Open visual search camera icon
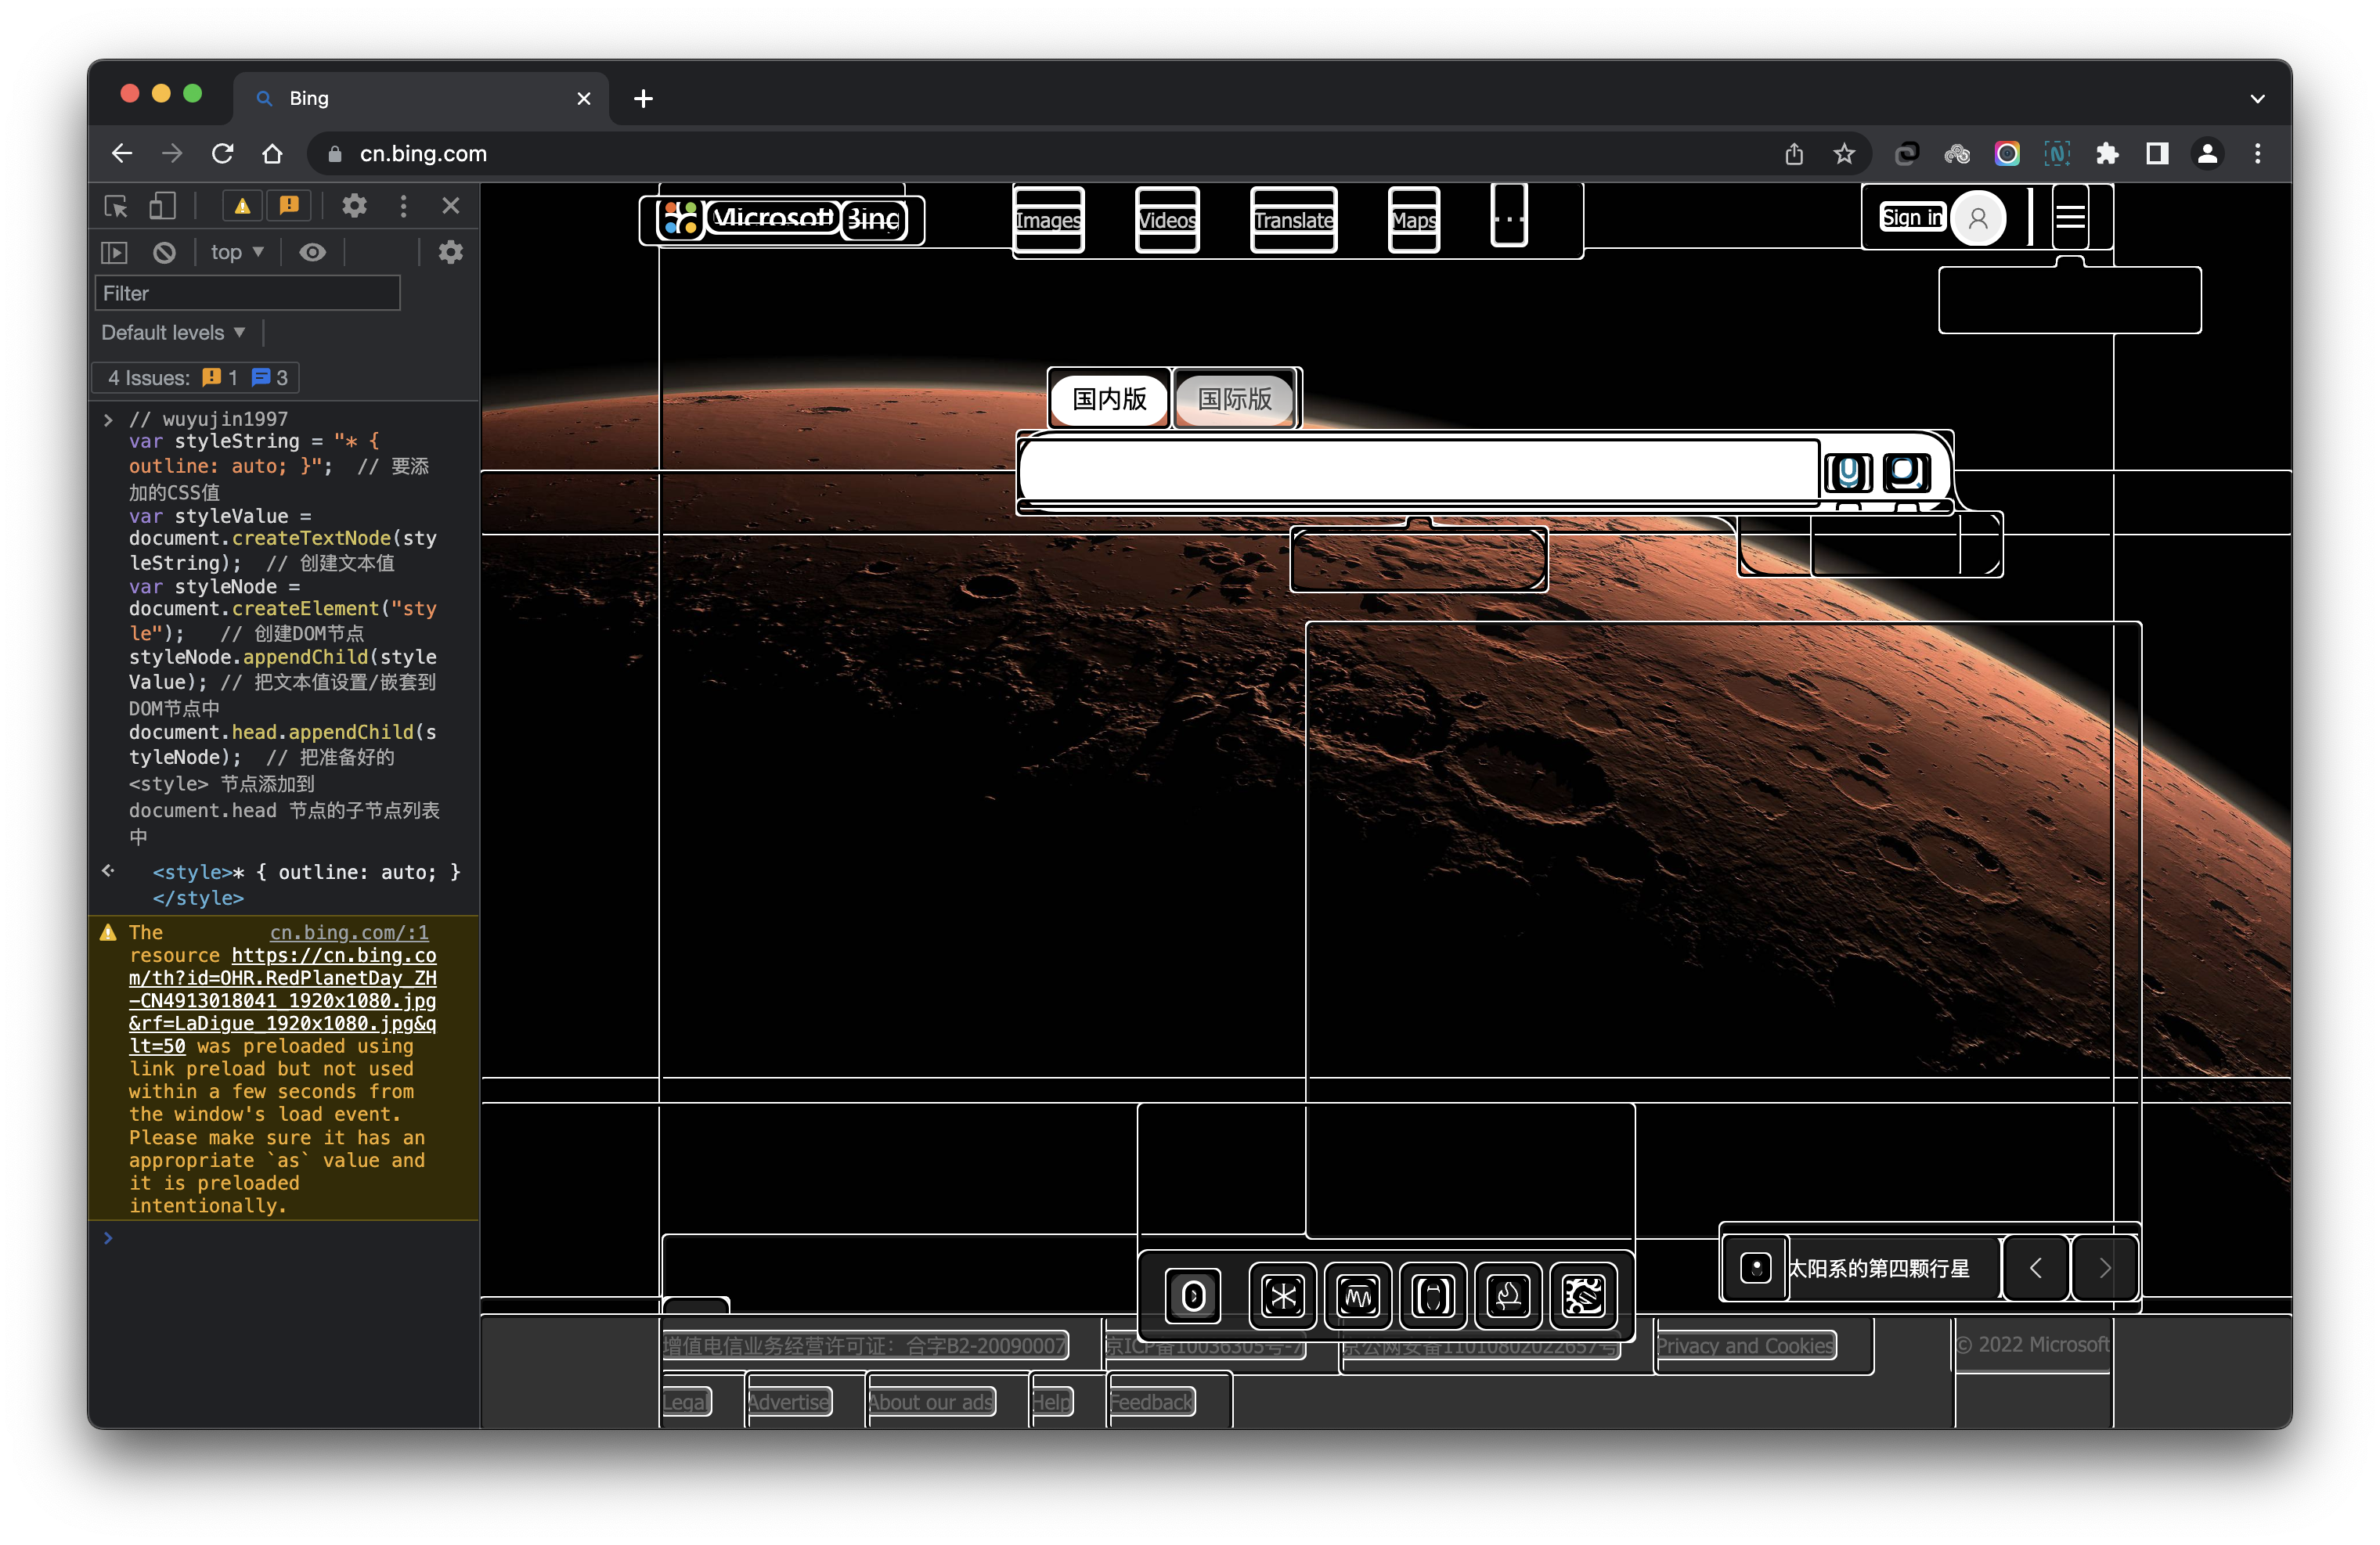This screenshot has height=1545, width=2380. click(1906, 472)
